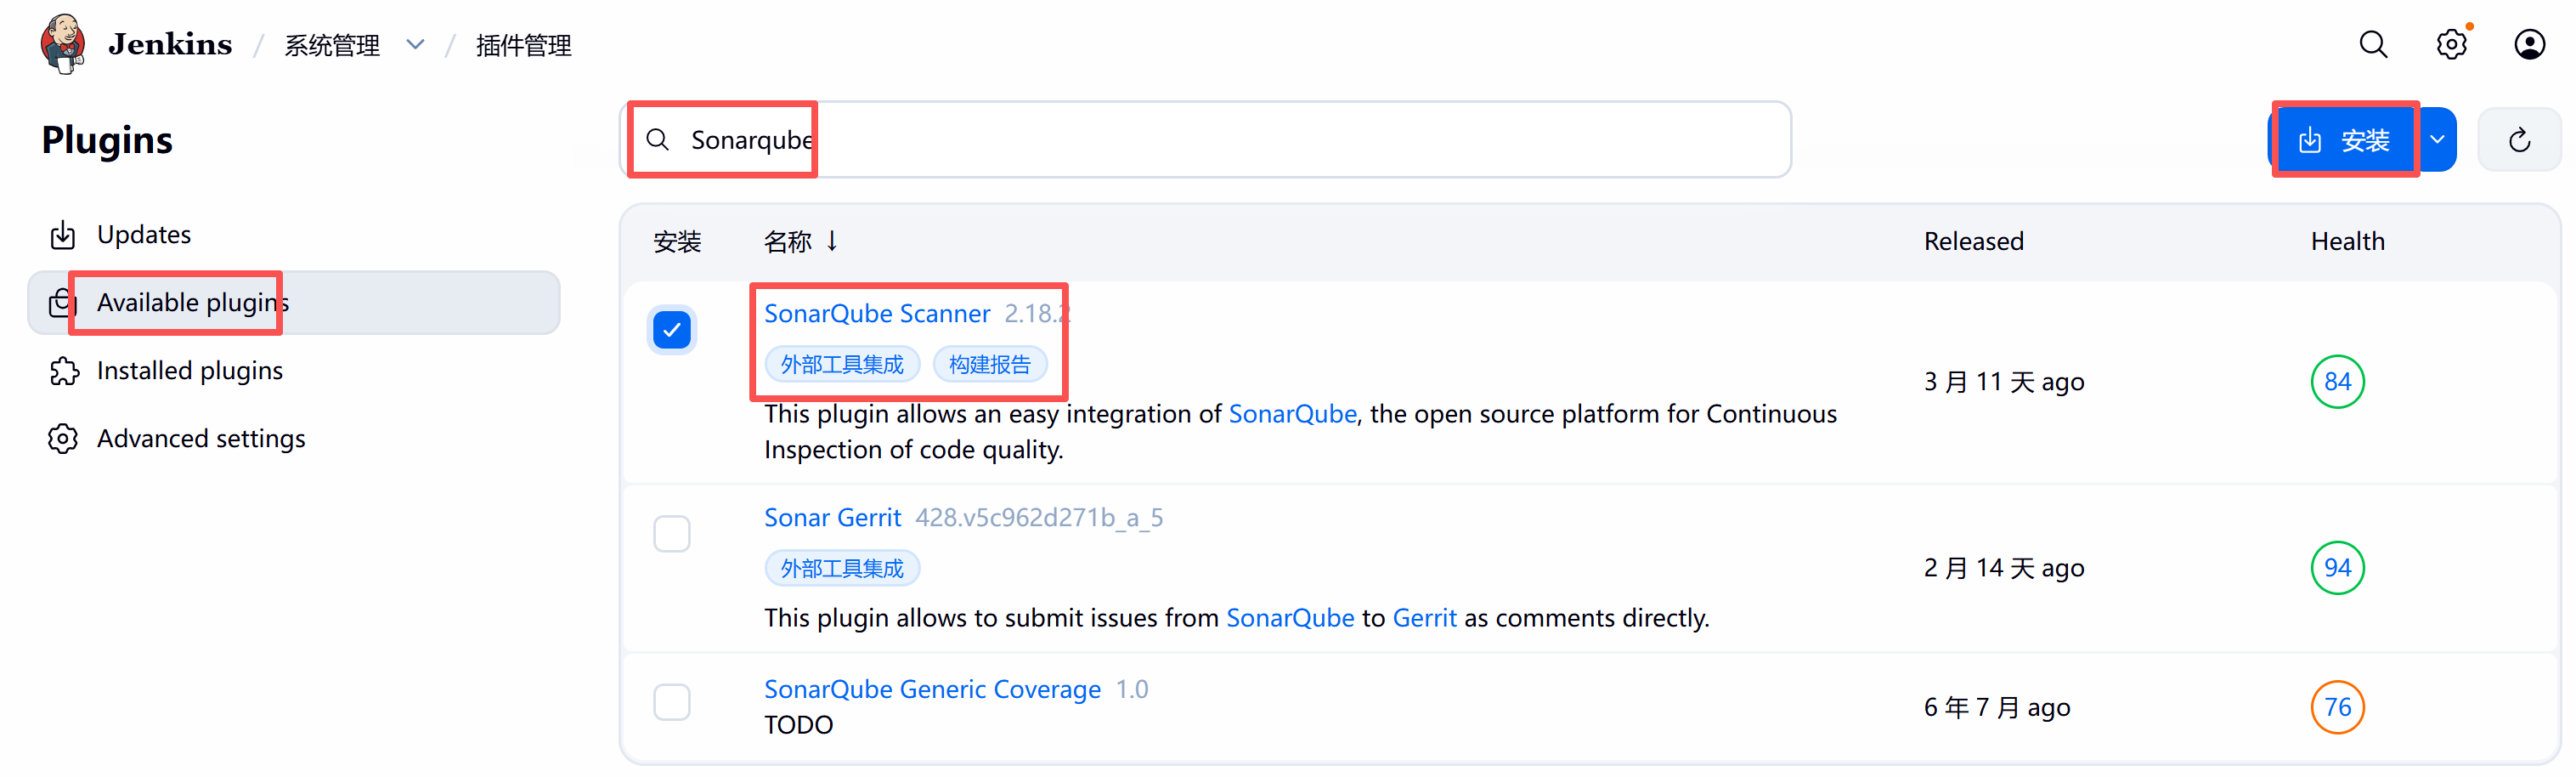The image size is (2576, 777).
Task: Check the Sonar Gerrit install checkbox
Action: pyautogui.click(x=672, y=534)
